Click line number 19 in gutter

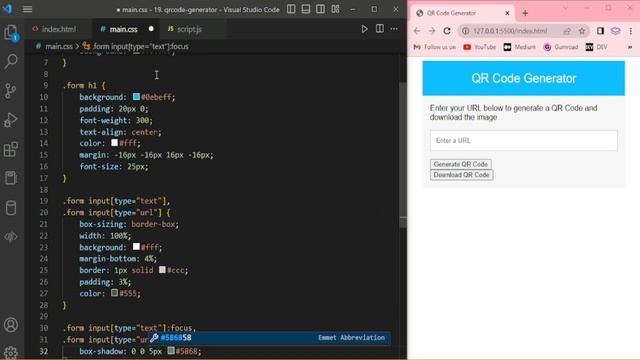tap(43, 201)
